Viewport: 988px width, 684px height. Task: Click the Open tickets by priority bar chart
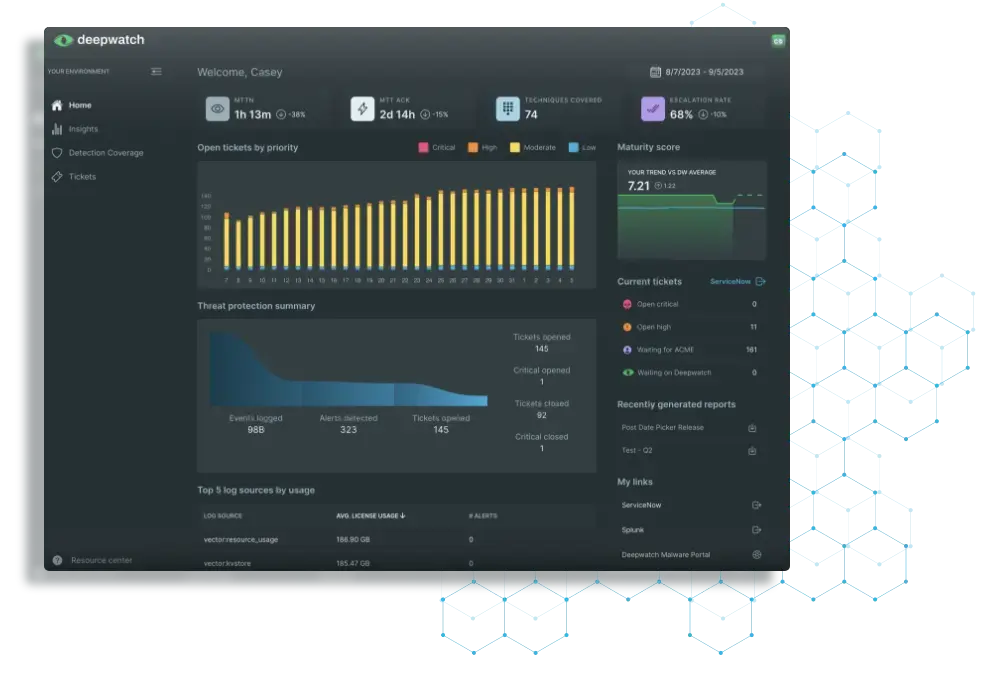(x=397, y=225)
